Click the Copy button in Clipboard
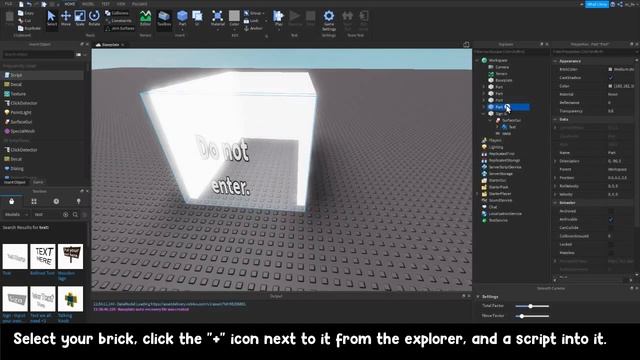The height and width of the screenshot is (360, 640). tap(27, 13)
